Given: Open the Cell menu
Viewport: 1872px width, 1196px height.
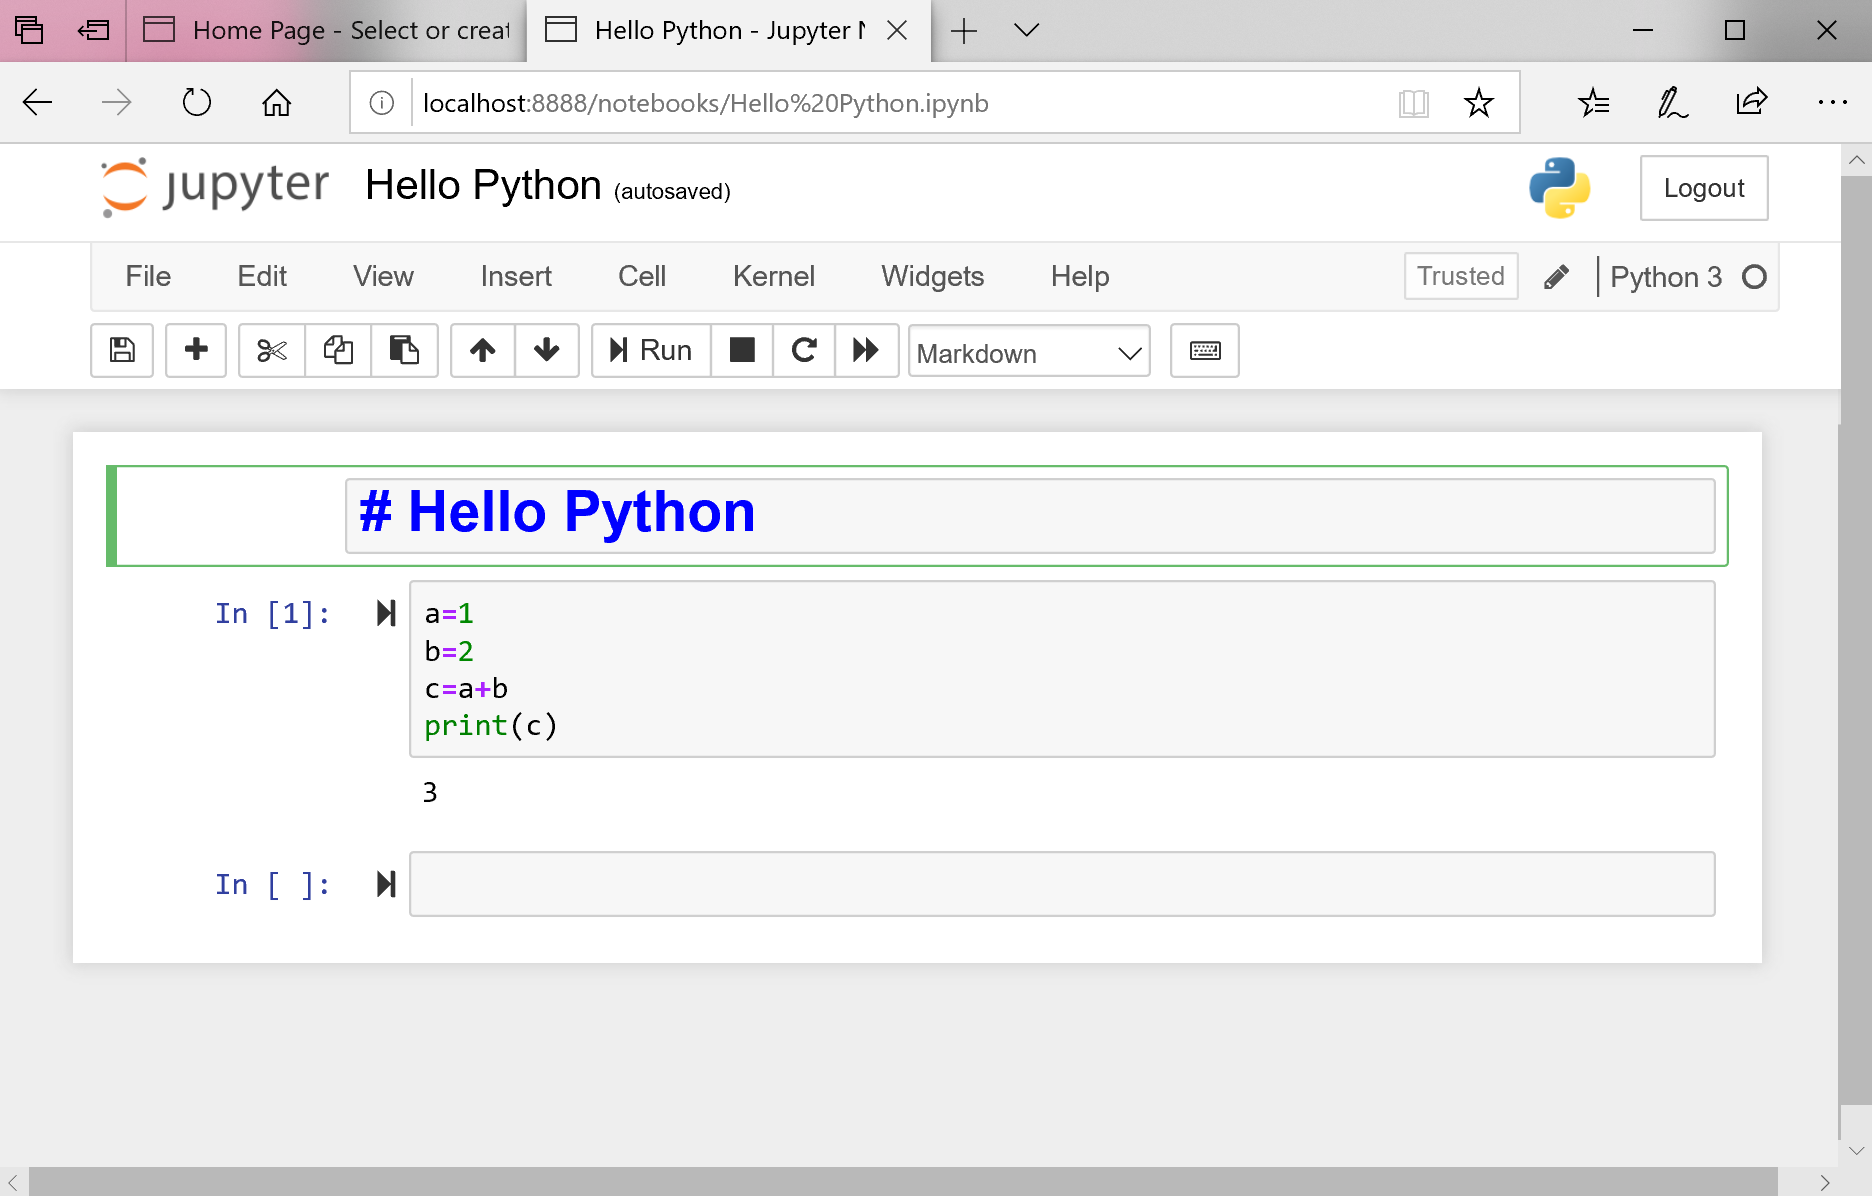Looking at the screenshot, I should pyautogui.click(x=641, y=276).
